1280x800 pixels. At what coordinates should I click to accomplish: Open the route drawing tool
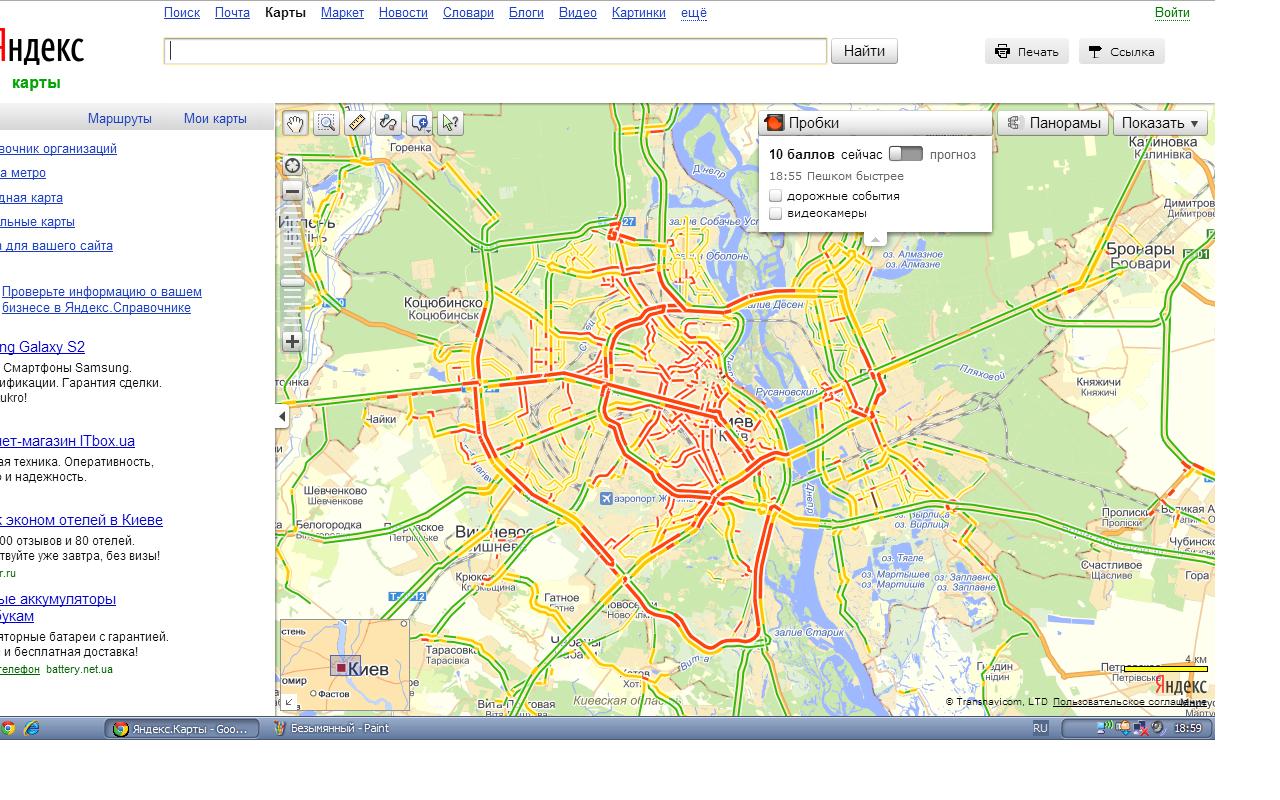pyautogui.click(x=388, y=123)
